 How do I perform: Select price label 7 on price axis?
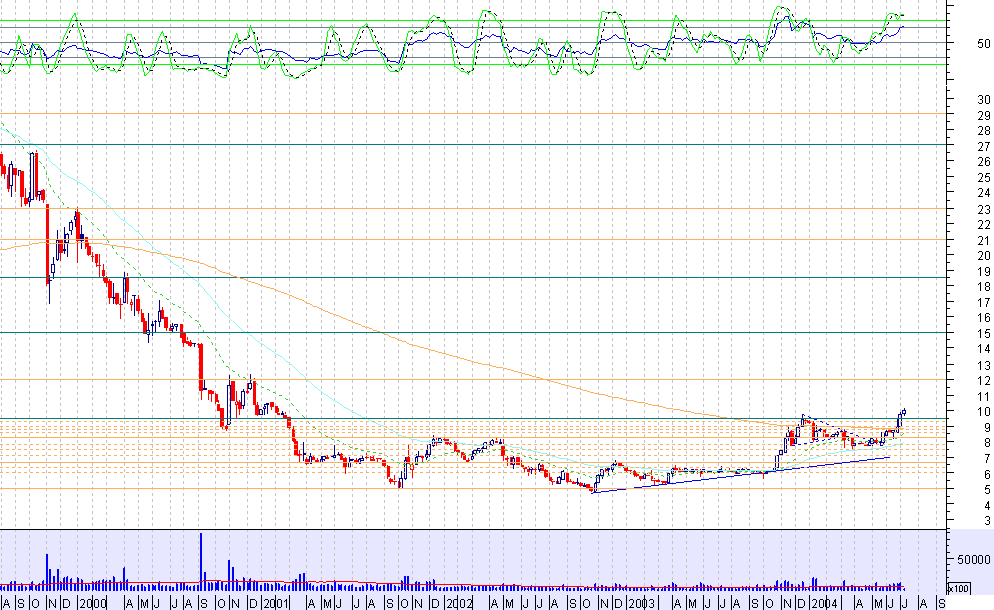point(987,458)
